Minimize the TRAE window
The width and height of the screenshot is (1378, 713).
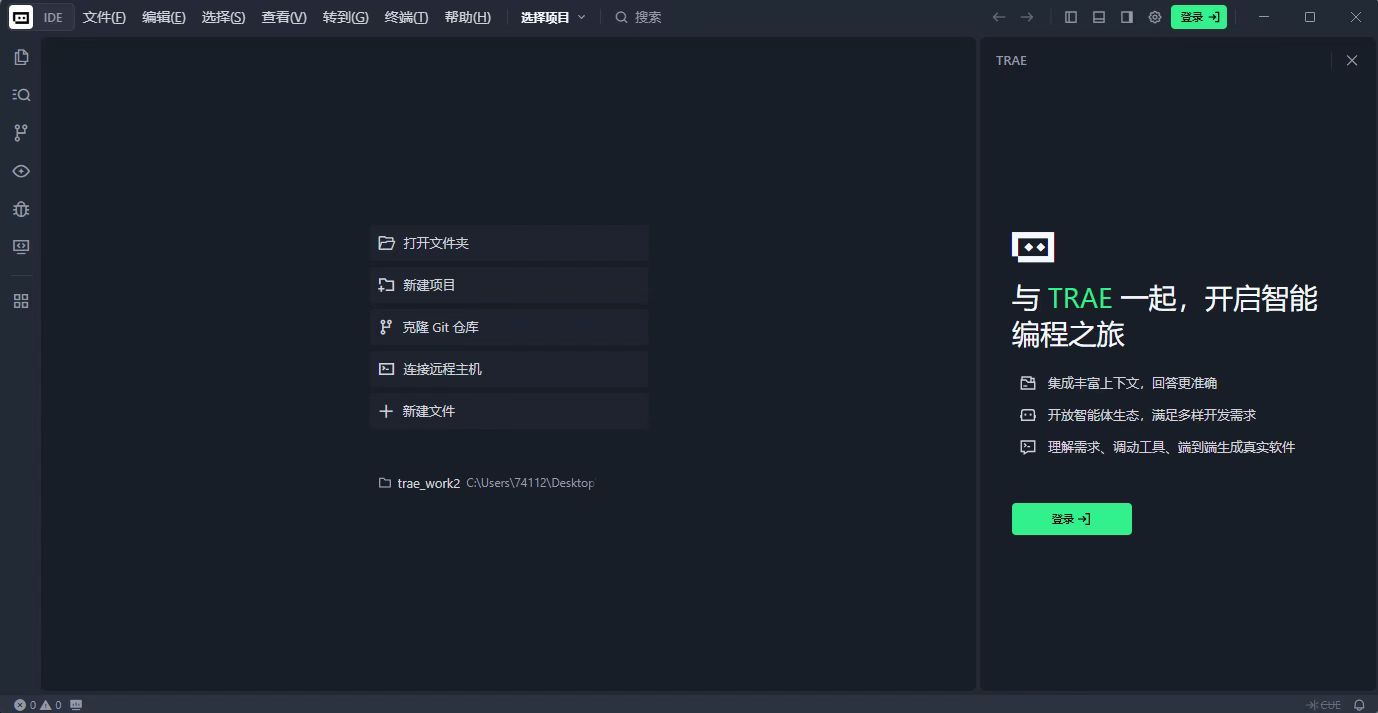(x=1265, y=17)
